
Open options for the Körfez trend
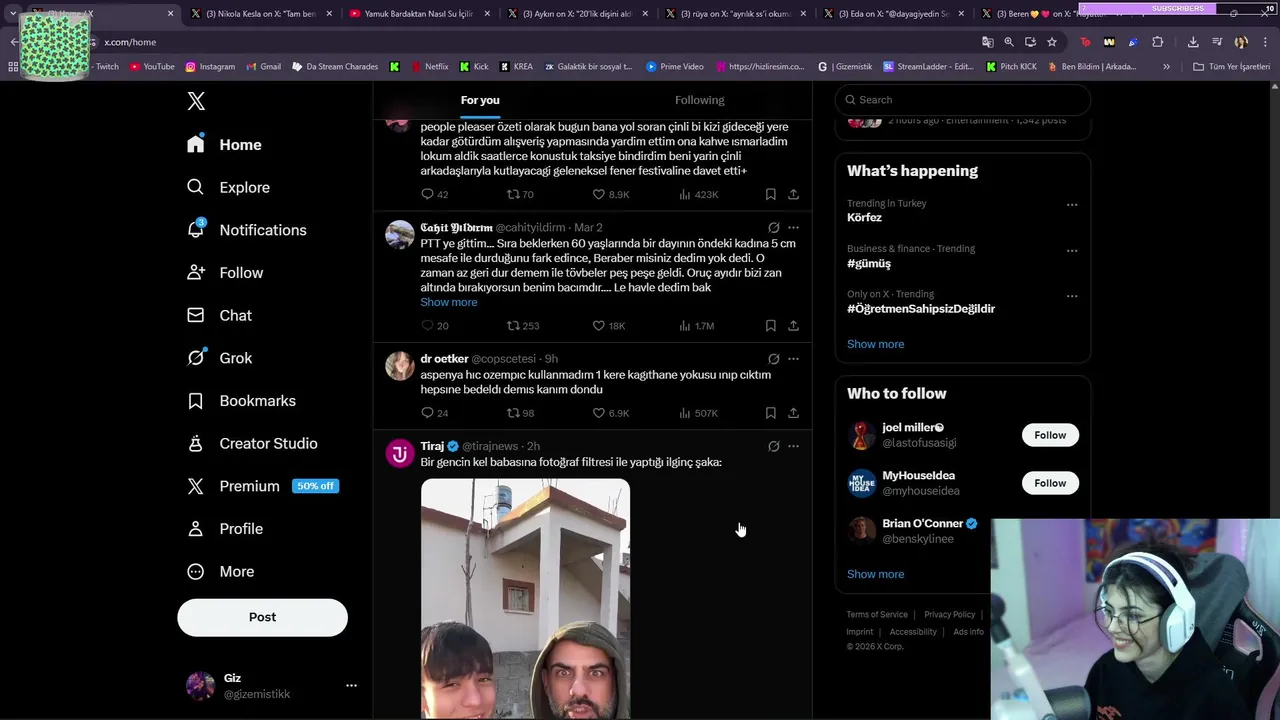click(1072, 205)
